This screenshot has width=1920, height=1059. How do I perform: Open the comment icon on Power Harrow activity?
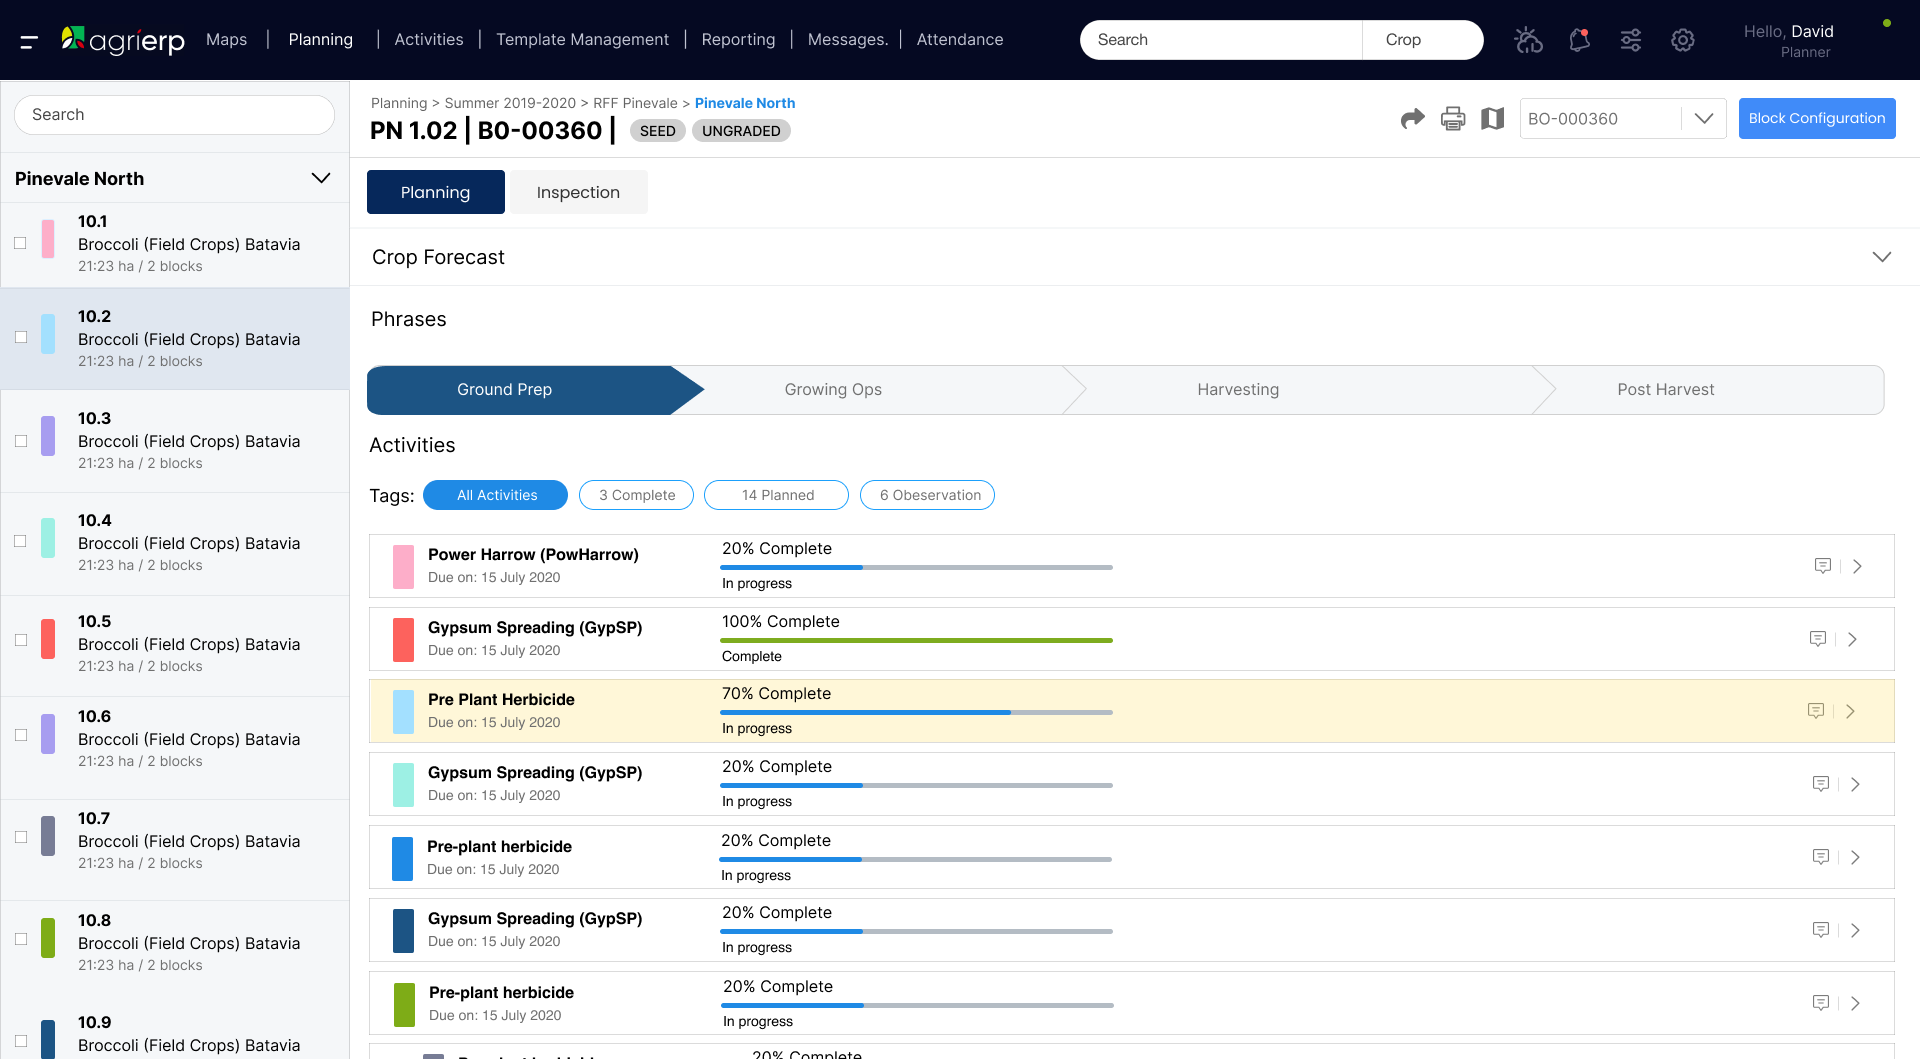pyautogui.click(x=1823, y=565)
